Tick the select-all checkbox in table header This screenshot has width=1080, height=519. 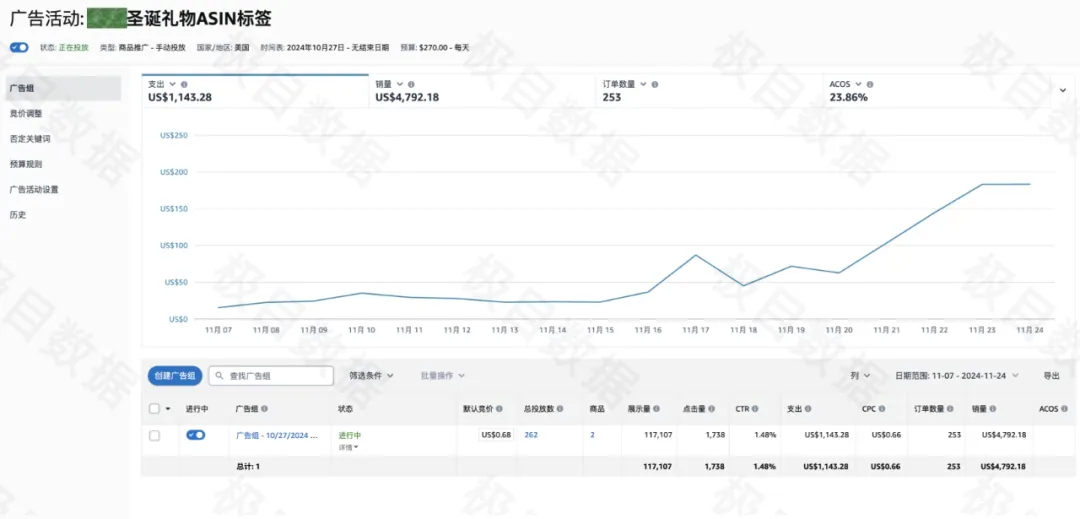154,409
